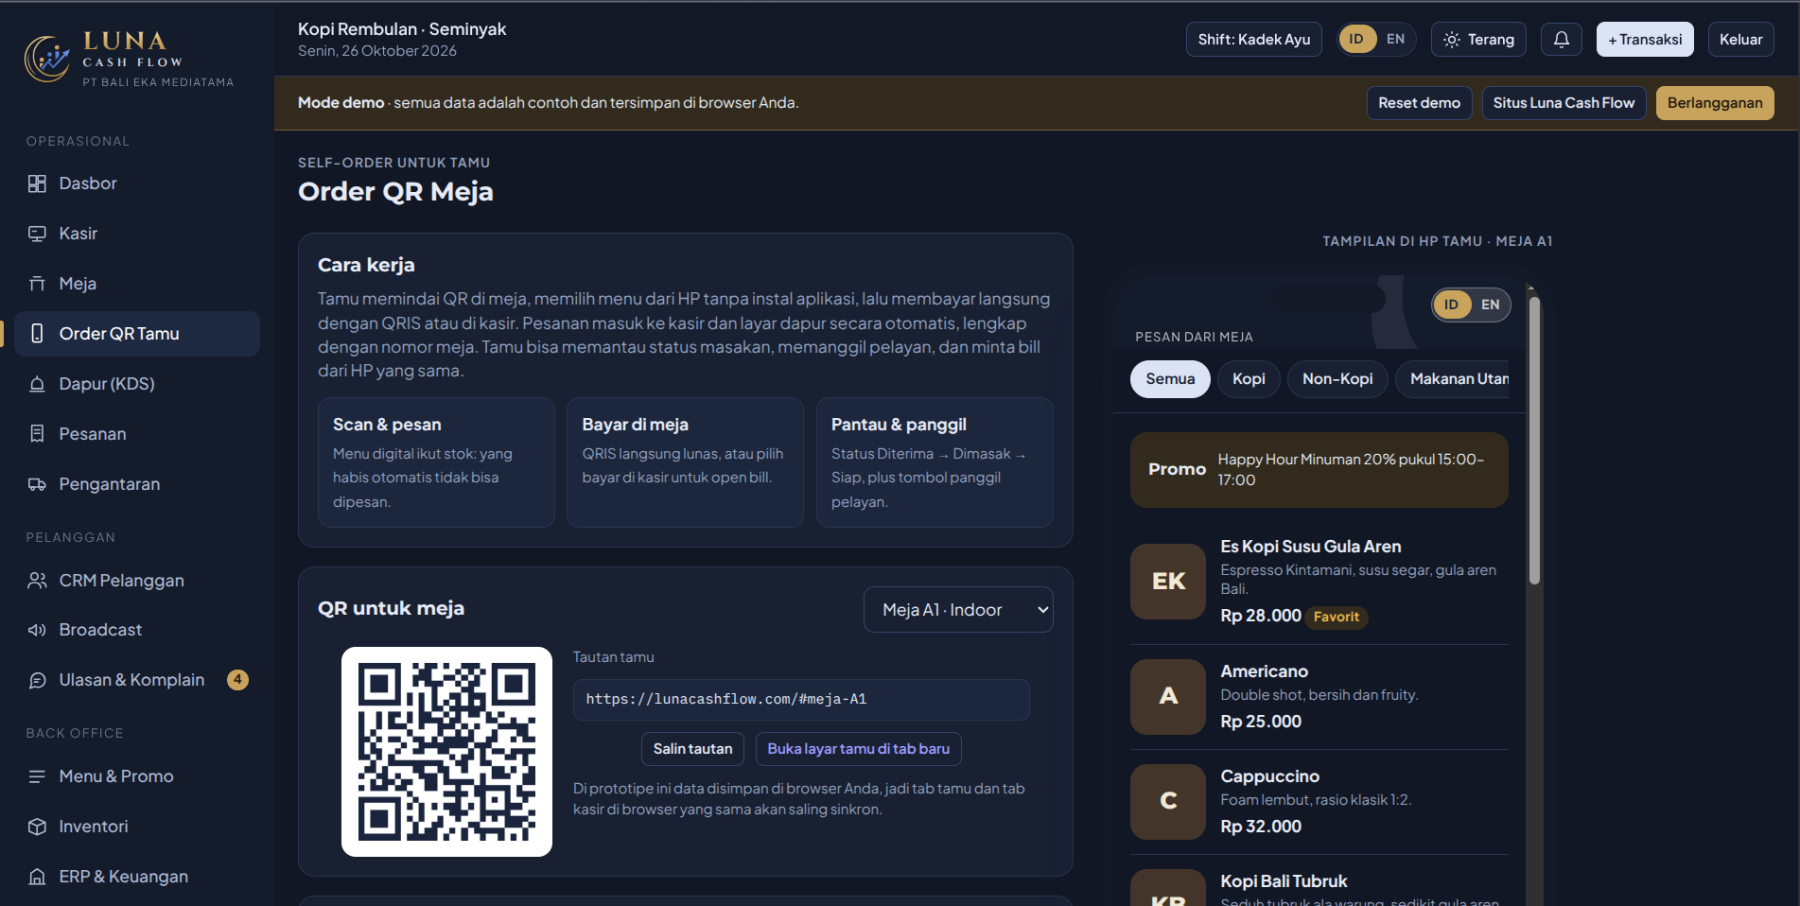This screenshot has height=906, width=1800.
Task: Click the Salin tautan button
Action: (x=693, y=748)
